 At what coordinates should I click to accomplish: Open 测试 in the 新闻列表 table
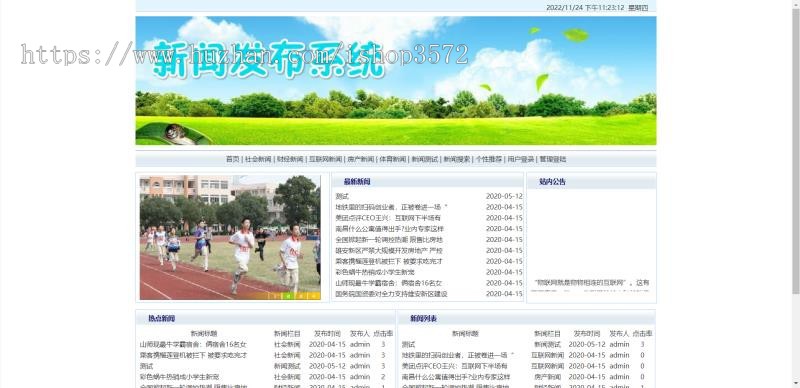click(x=408, y=345)
